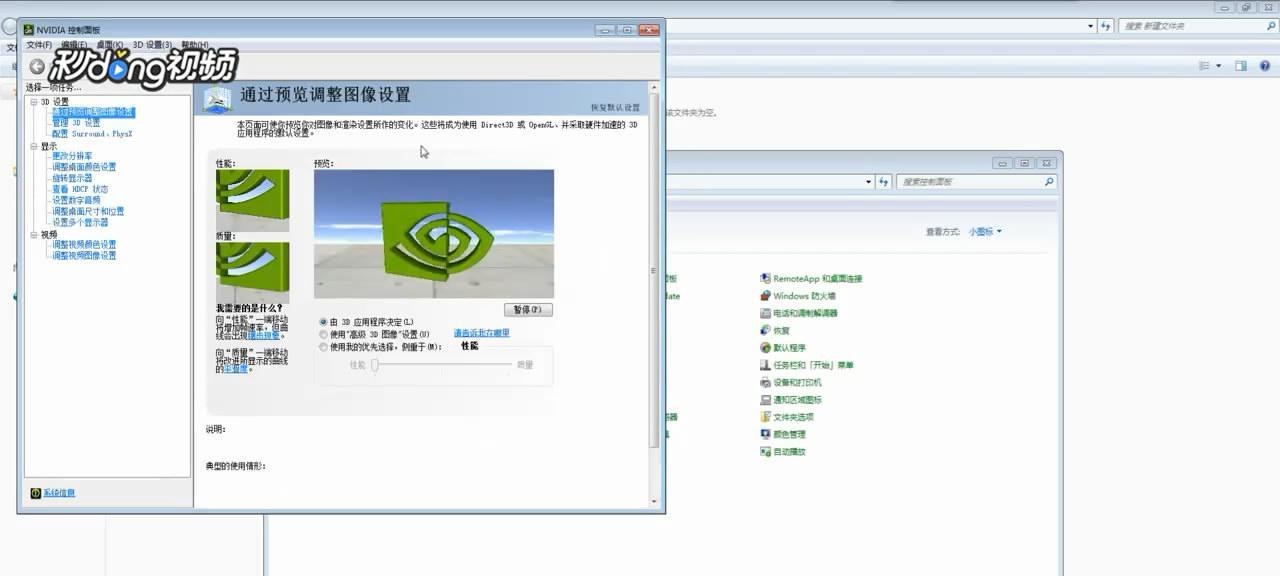This screenshot has height=576, width=1280.
Task: Open the Explorer view options dropdown arrow
Action: 1218,66
